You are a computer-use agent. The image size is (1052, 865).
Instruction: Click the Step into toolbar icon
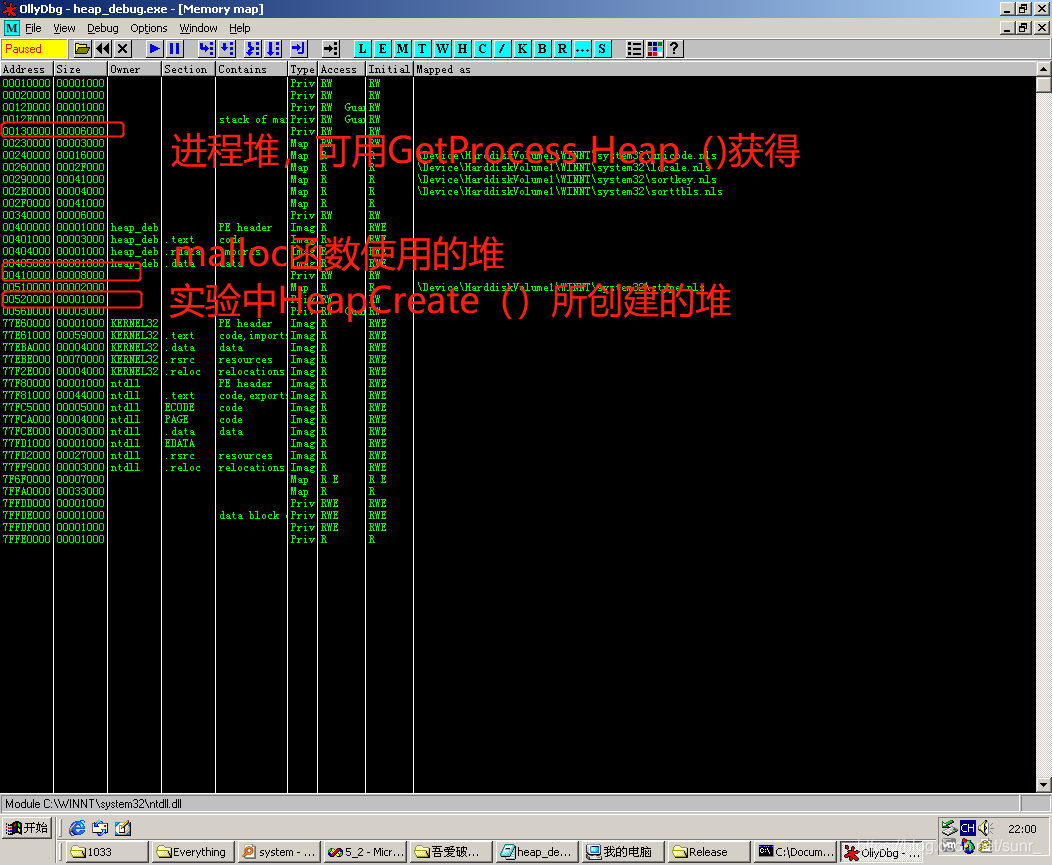pyautogui.click(x=207, y=49)
